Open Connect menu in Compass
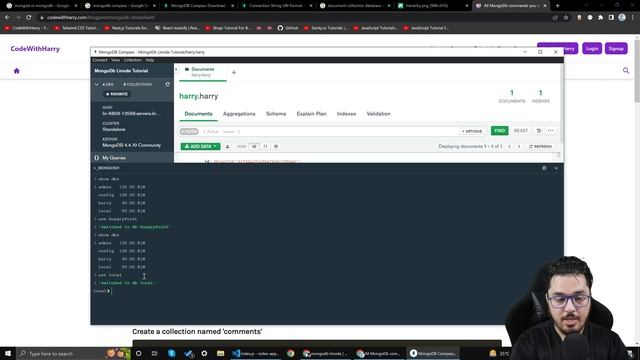640x360 pixels. click(x=100, y=60)
